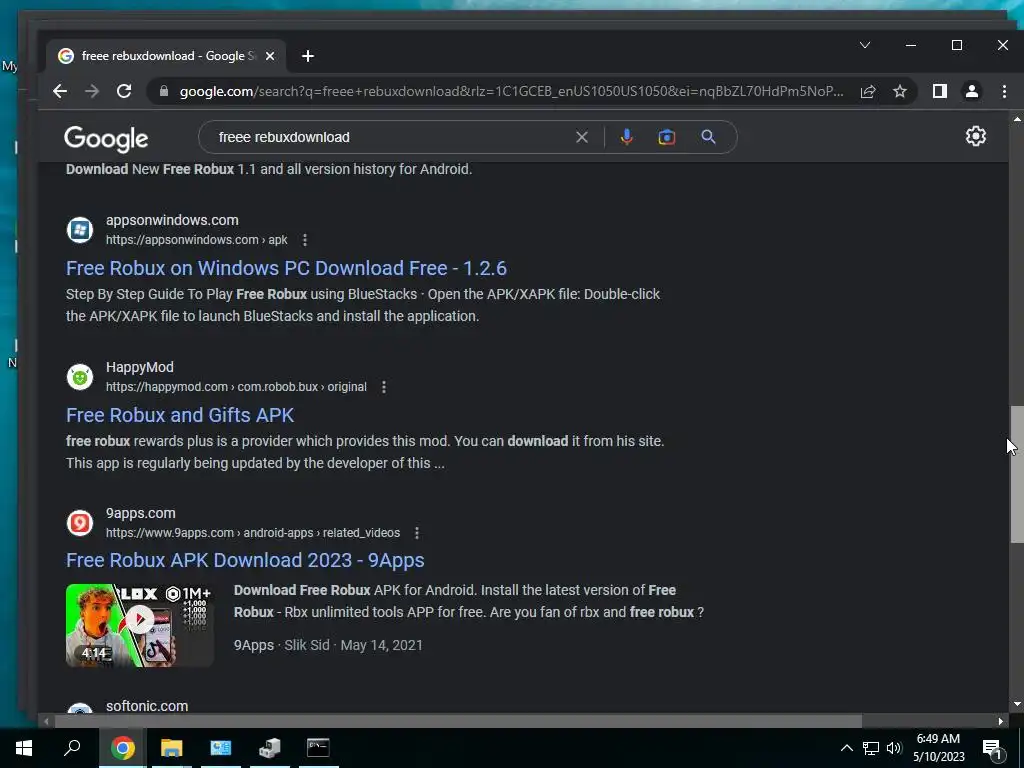Go back to previous page in Chrome
This screenshot has width=1024, height=768.
point(60,91)
